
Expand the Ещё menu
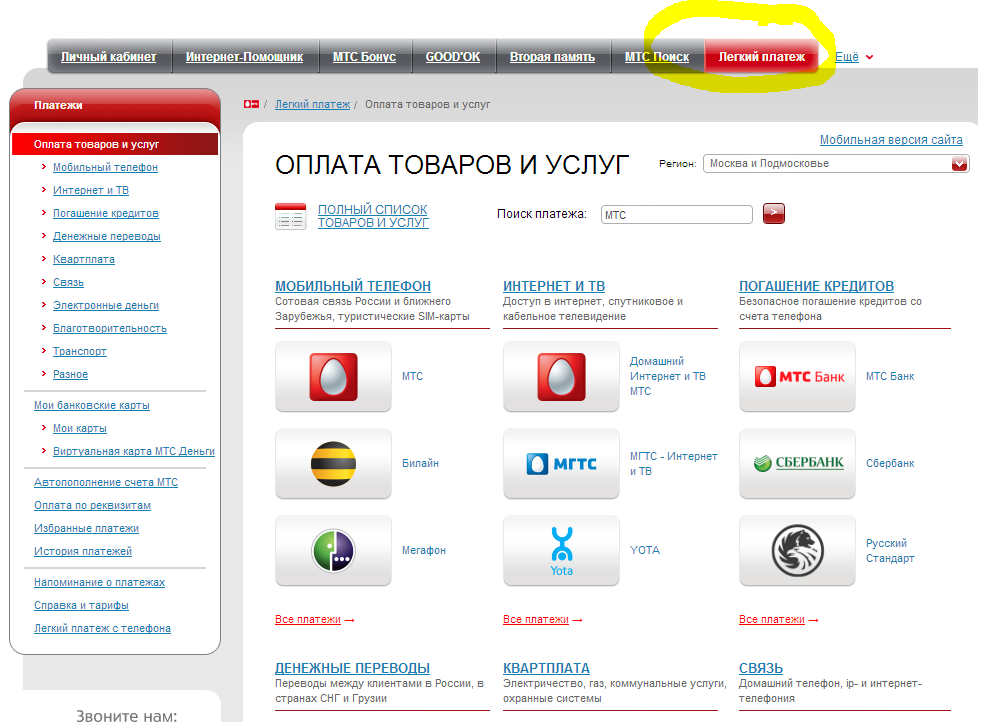coord(853,57)
